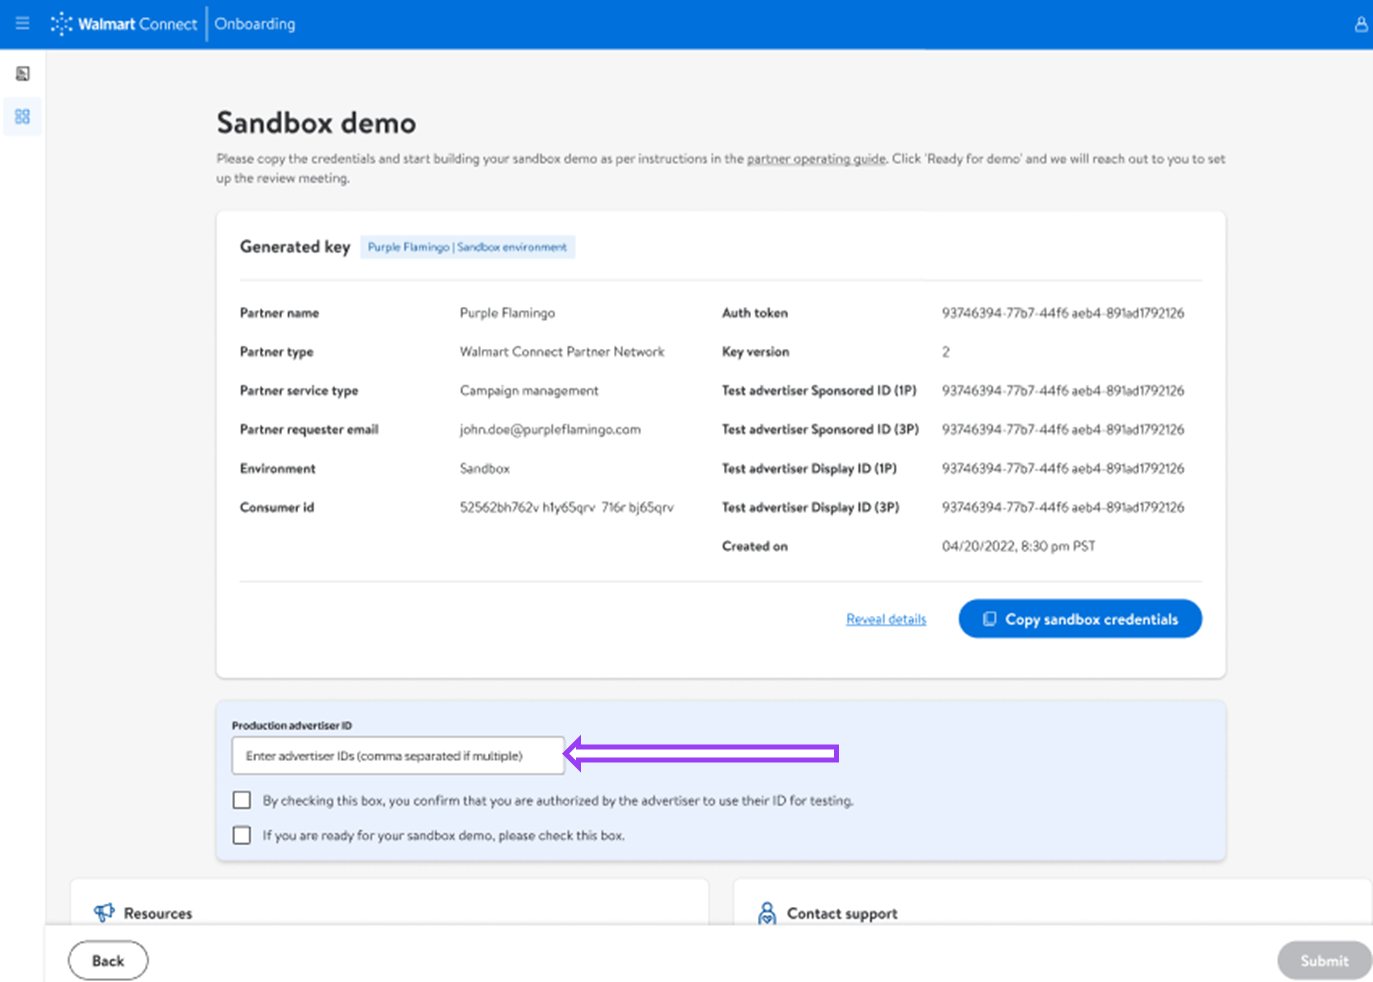Screen dimensions: 1373x982
Task: Select the Test advertiser Display ID (1P) value
Action: click(1063, 468)
